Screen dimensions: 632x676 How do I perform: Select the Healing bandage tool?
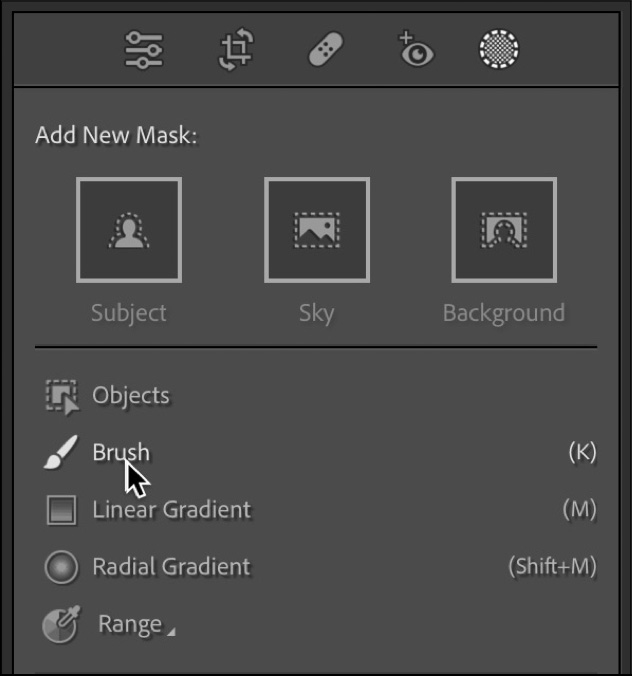click(325, 50)
